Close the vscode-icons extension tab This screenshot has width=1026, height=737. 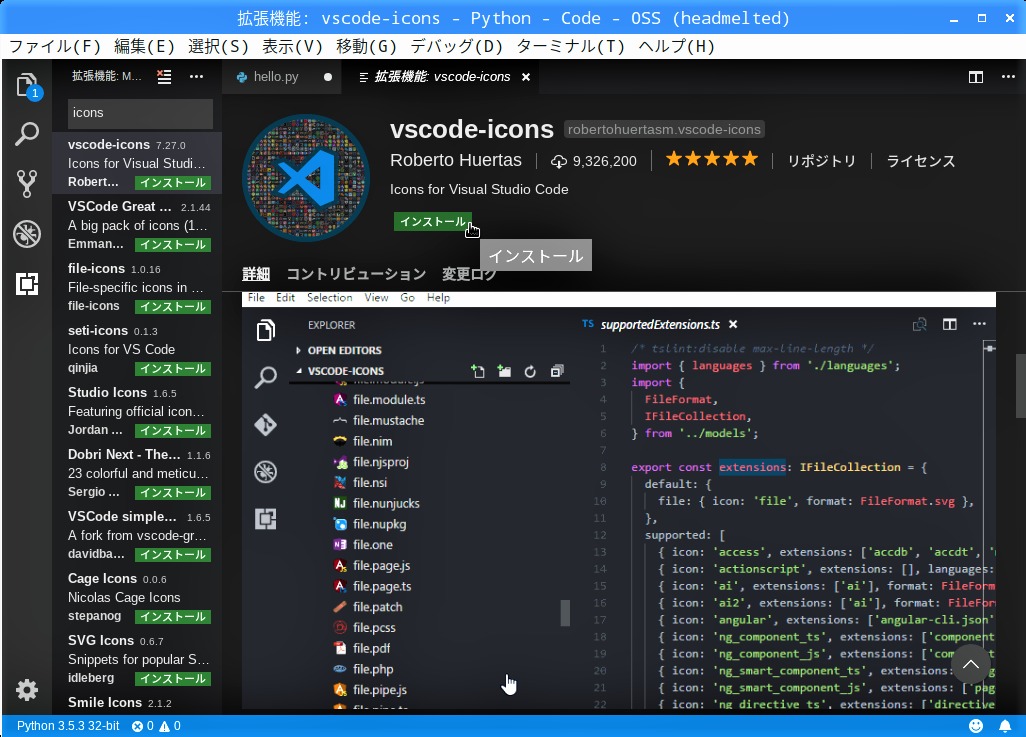[525, 77]
